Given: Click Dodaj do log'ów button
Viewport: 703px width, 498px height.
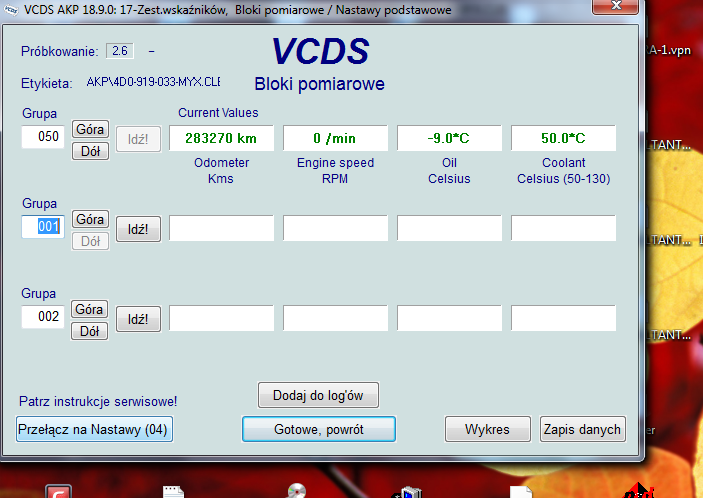Looking at the screenshot, I should (318, 395).
